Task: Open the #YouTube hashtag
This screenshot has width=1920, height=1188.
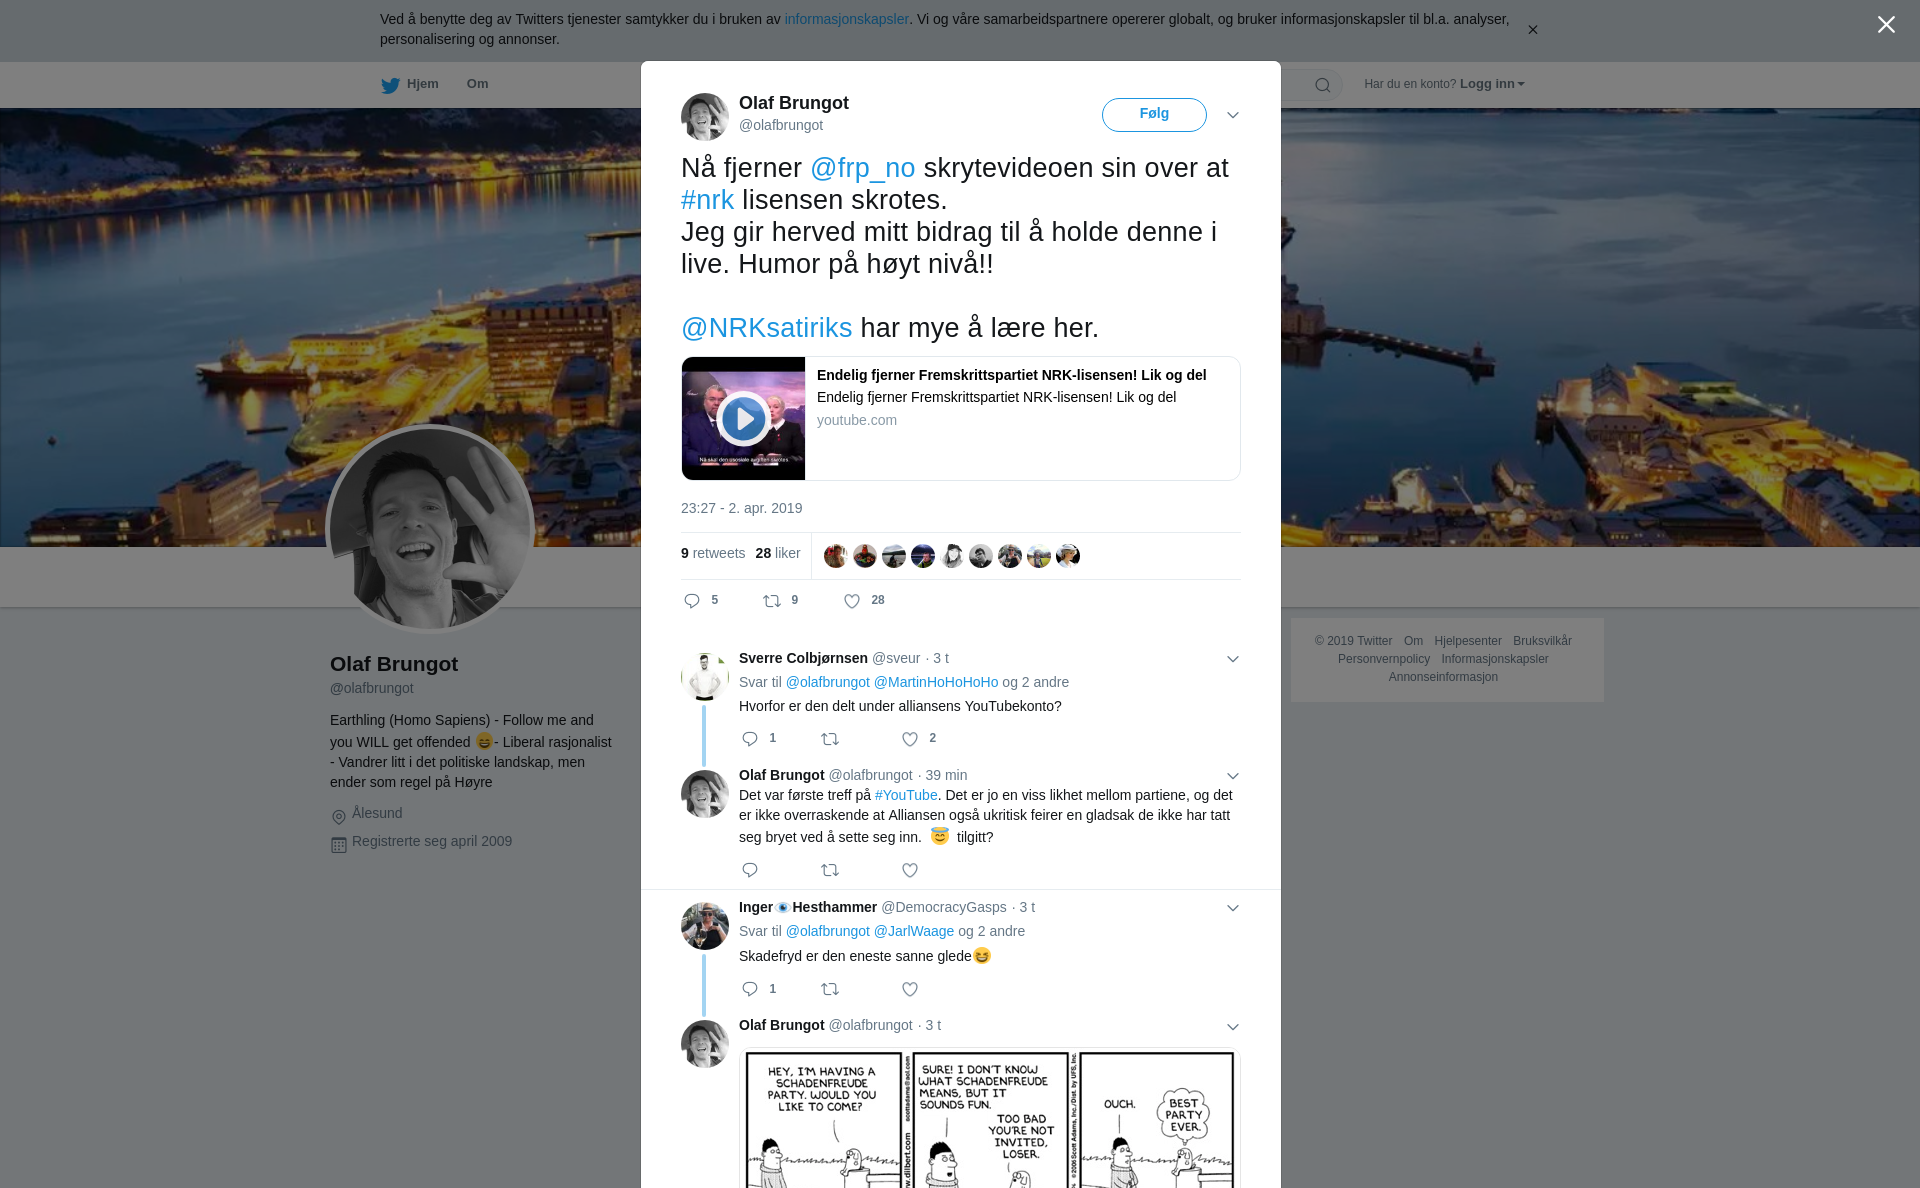Action: (906, 795)
